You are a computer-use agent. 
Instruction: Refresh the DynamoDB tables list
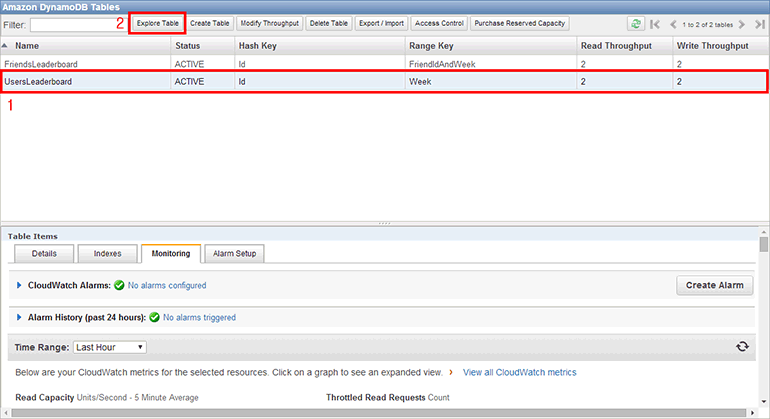635,23
